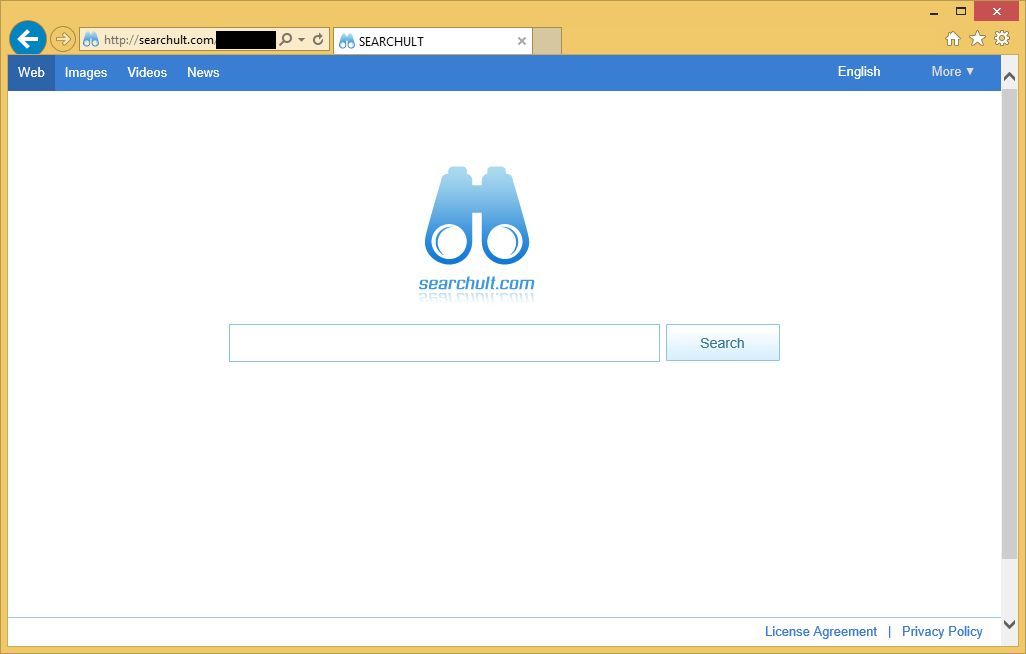The height and width of the screenshot is (654, 1026).
Task: Close the SEARCHULT tab
Action: point(522,41)
